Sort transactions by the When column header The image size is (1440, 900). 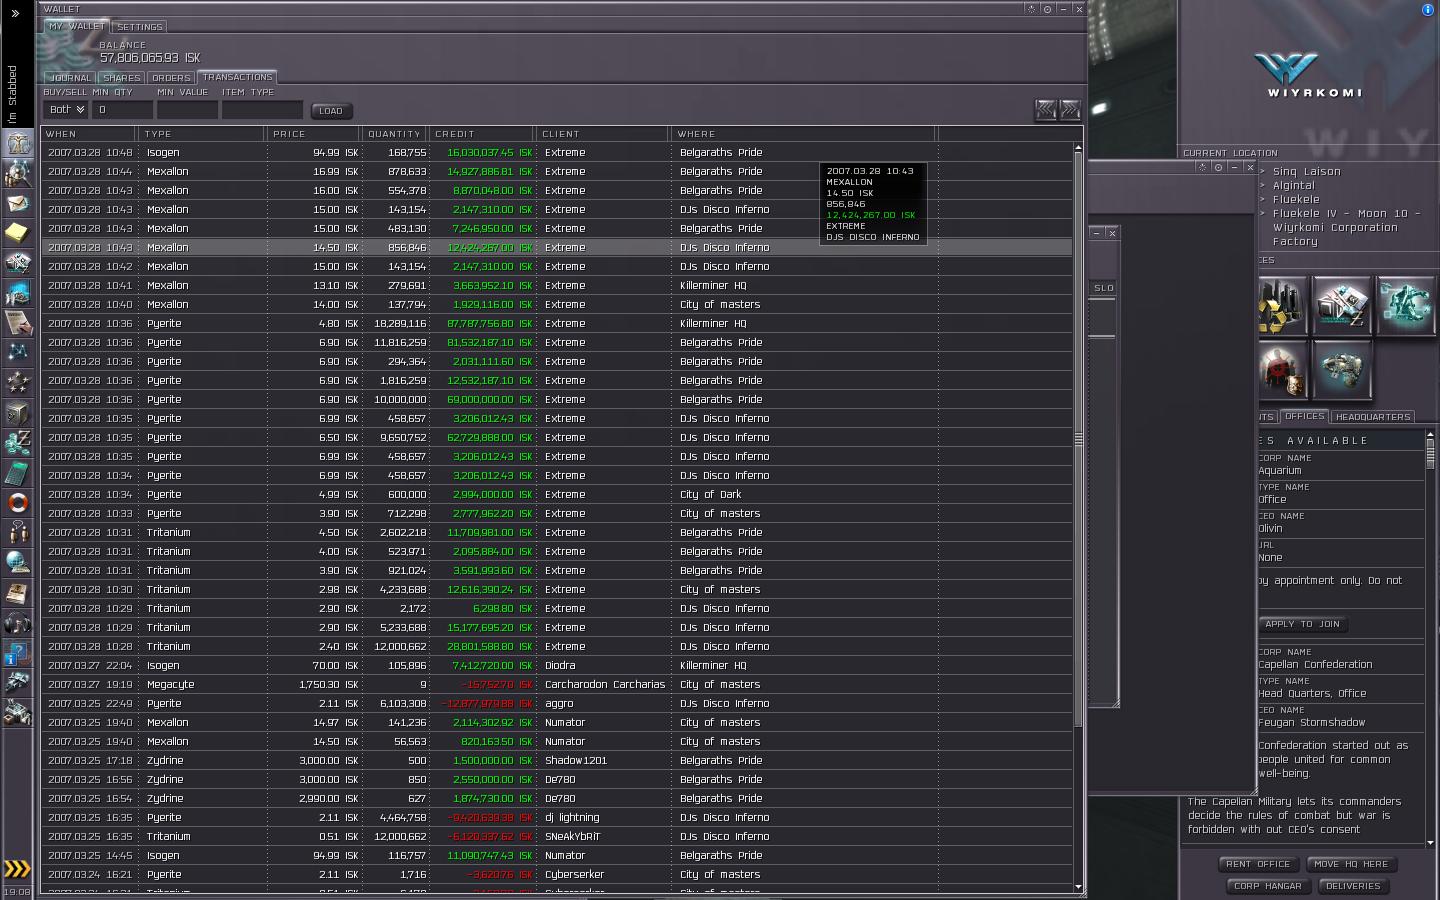88,134
